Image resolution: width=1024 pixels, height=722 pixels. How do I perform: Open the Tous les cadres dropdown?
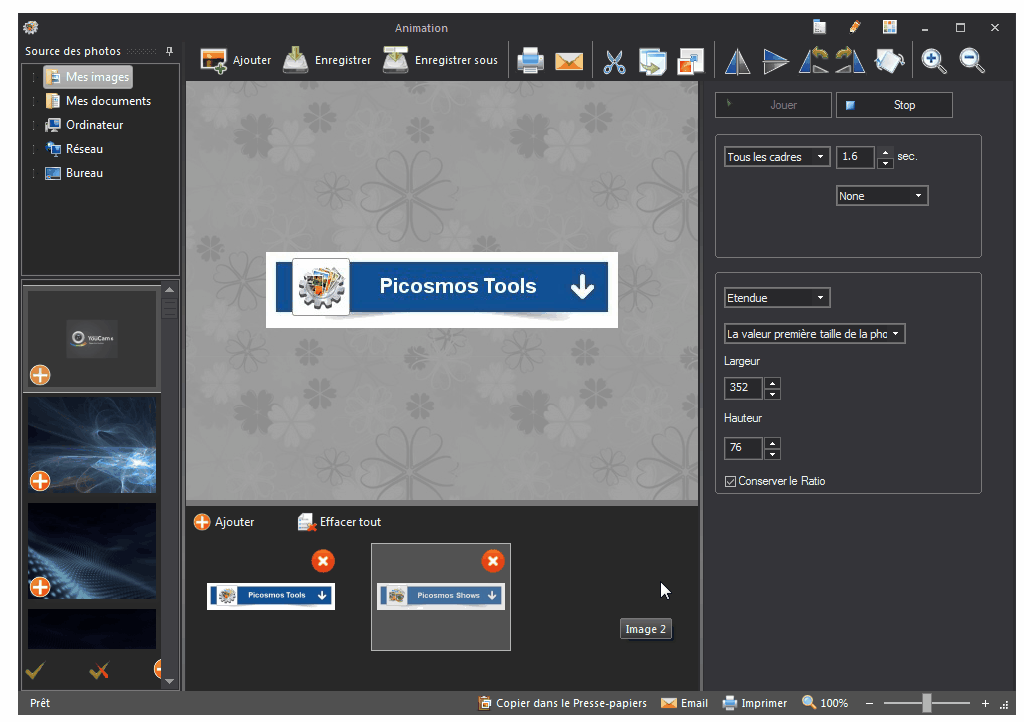click(777, 157)
